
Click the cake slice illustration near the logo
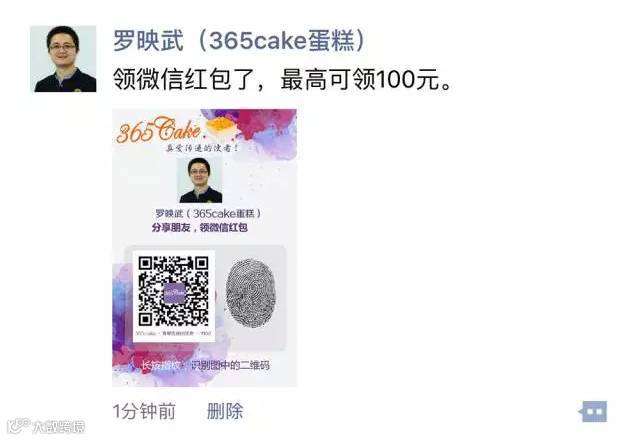pyautogui.click(x=222, y=125)
